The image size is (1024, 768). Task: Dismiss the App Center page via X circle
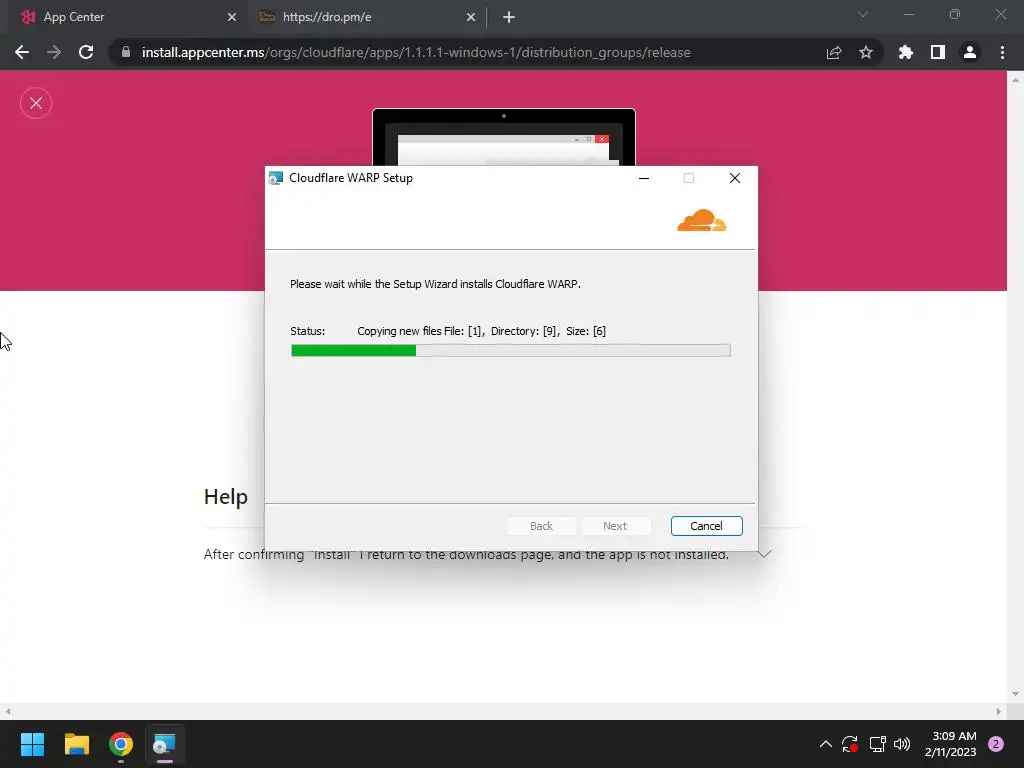click(x=36, y=103)
